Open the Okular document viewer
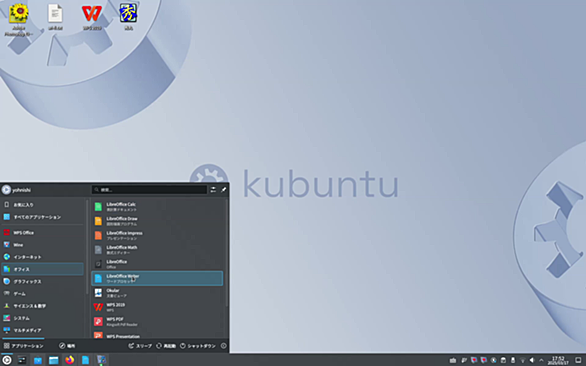586x366 pixels. 157,293
